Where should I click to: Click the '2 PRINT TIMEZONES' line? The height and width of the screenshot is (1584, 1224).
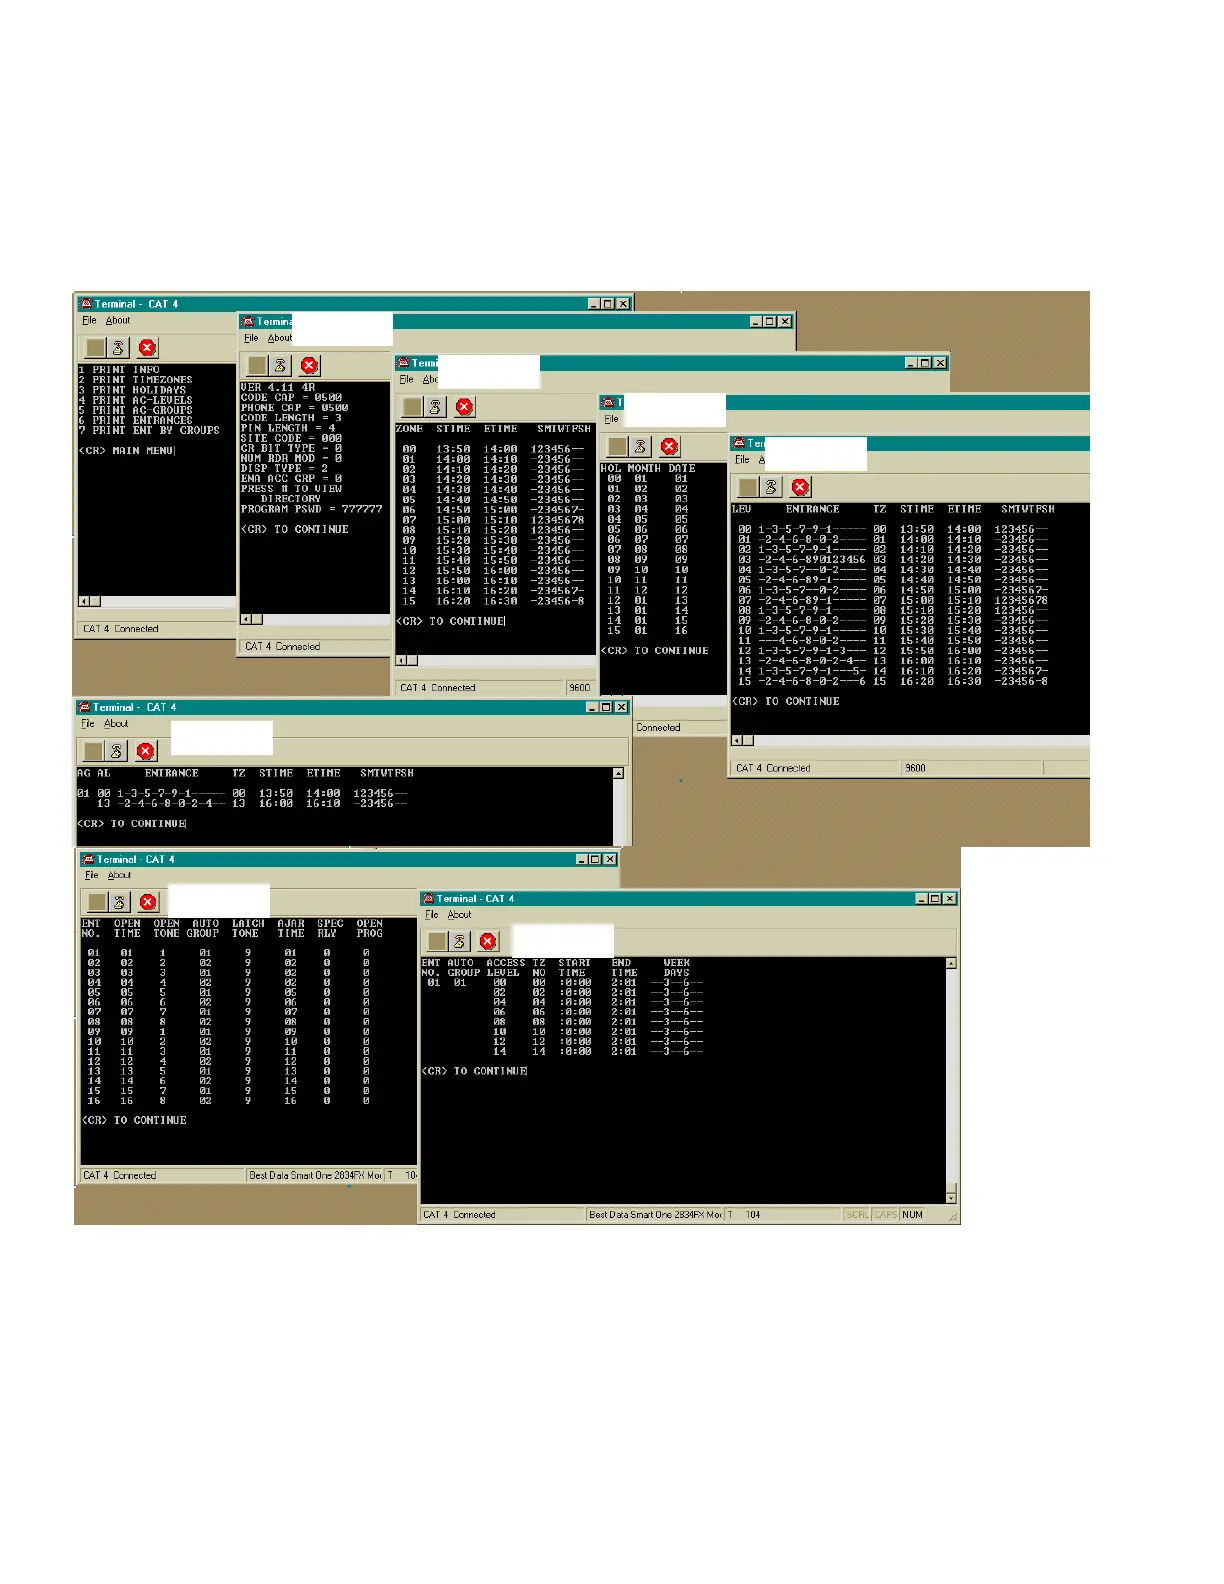[x=135, y=380]
